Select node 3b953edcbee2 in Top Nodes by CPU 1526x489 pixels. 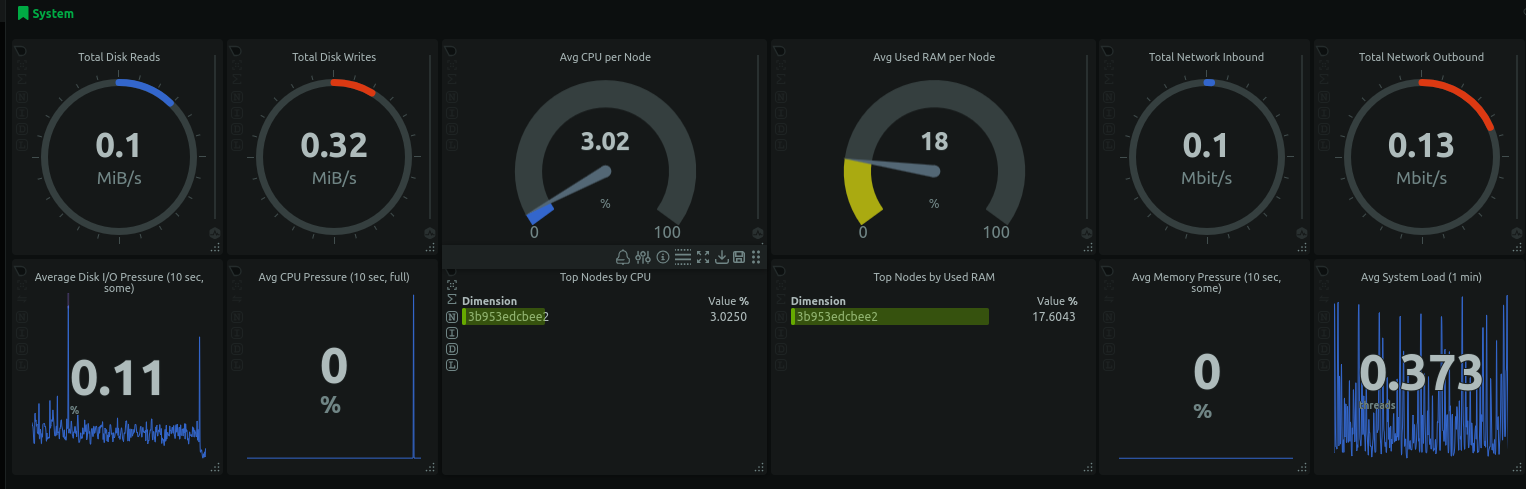tap(508, 317)
